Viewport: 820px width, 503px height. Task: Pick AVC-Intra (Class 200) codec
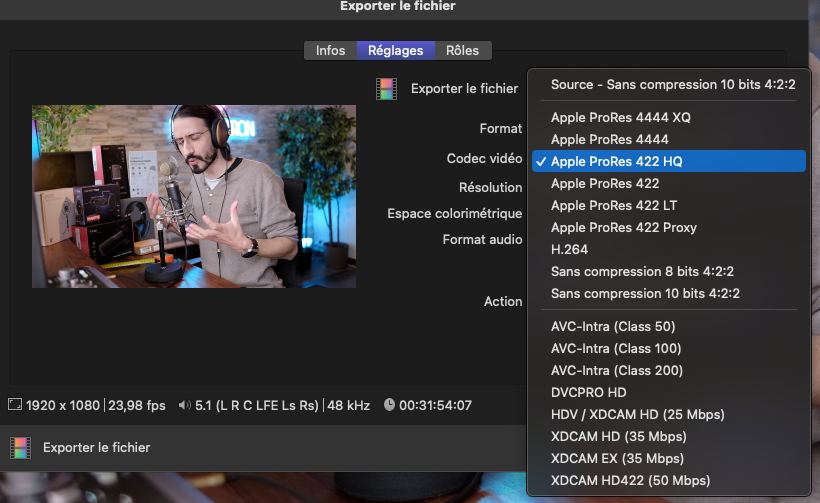pyautogui.click(x=669, y=370)
